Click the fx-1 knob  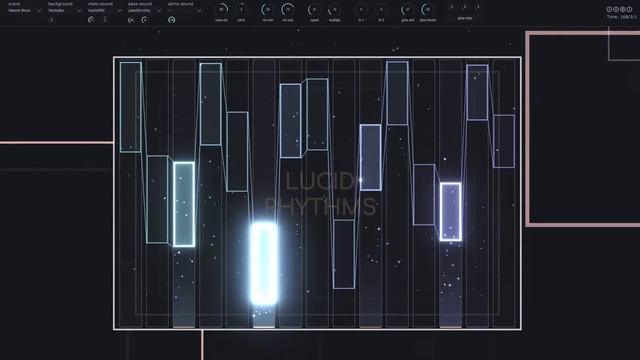tap(361, 9)
